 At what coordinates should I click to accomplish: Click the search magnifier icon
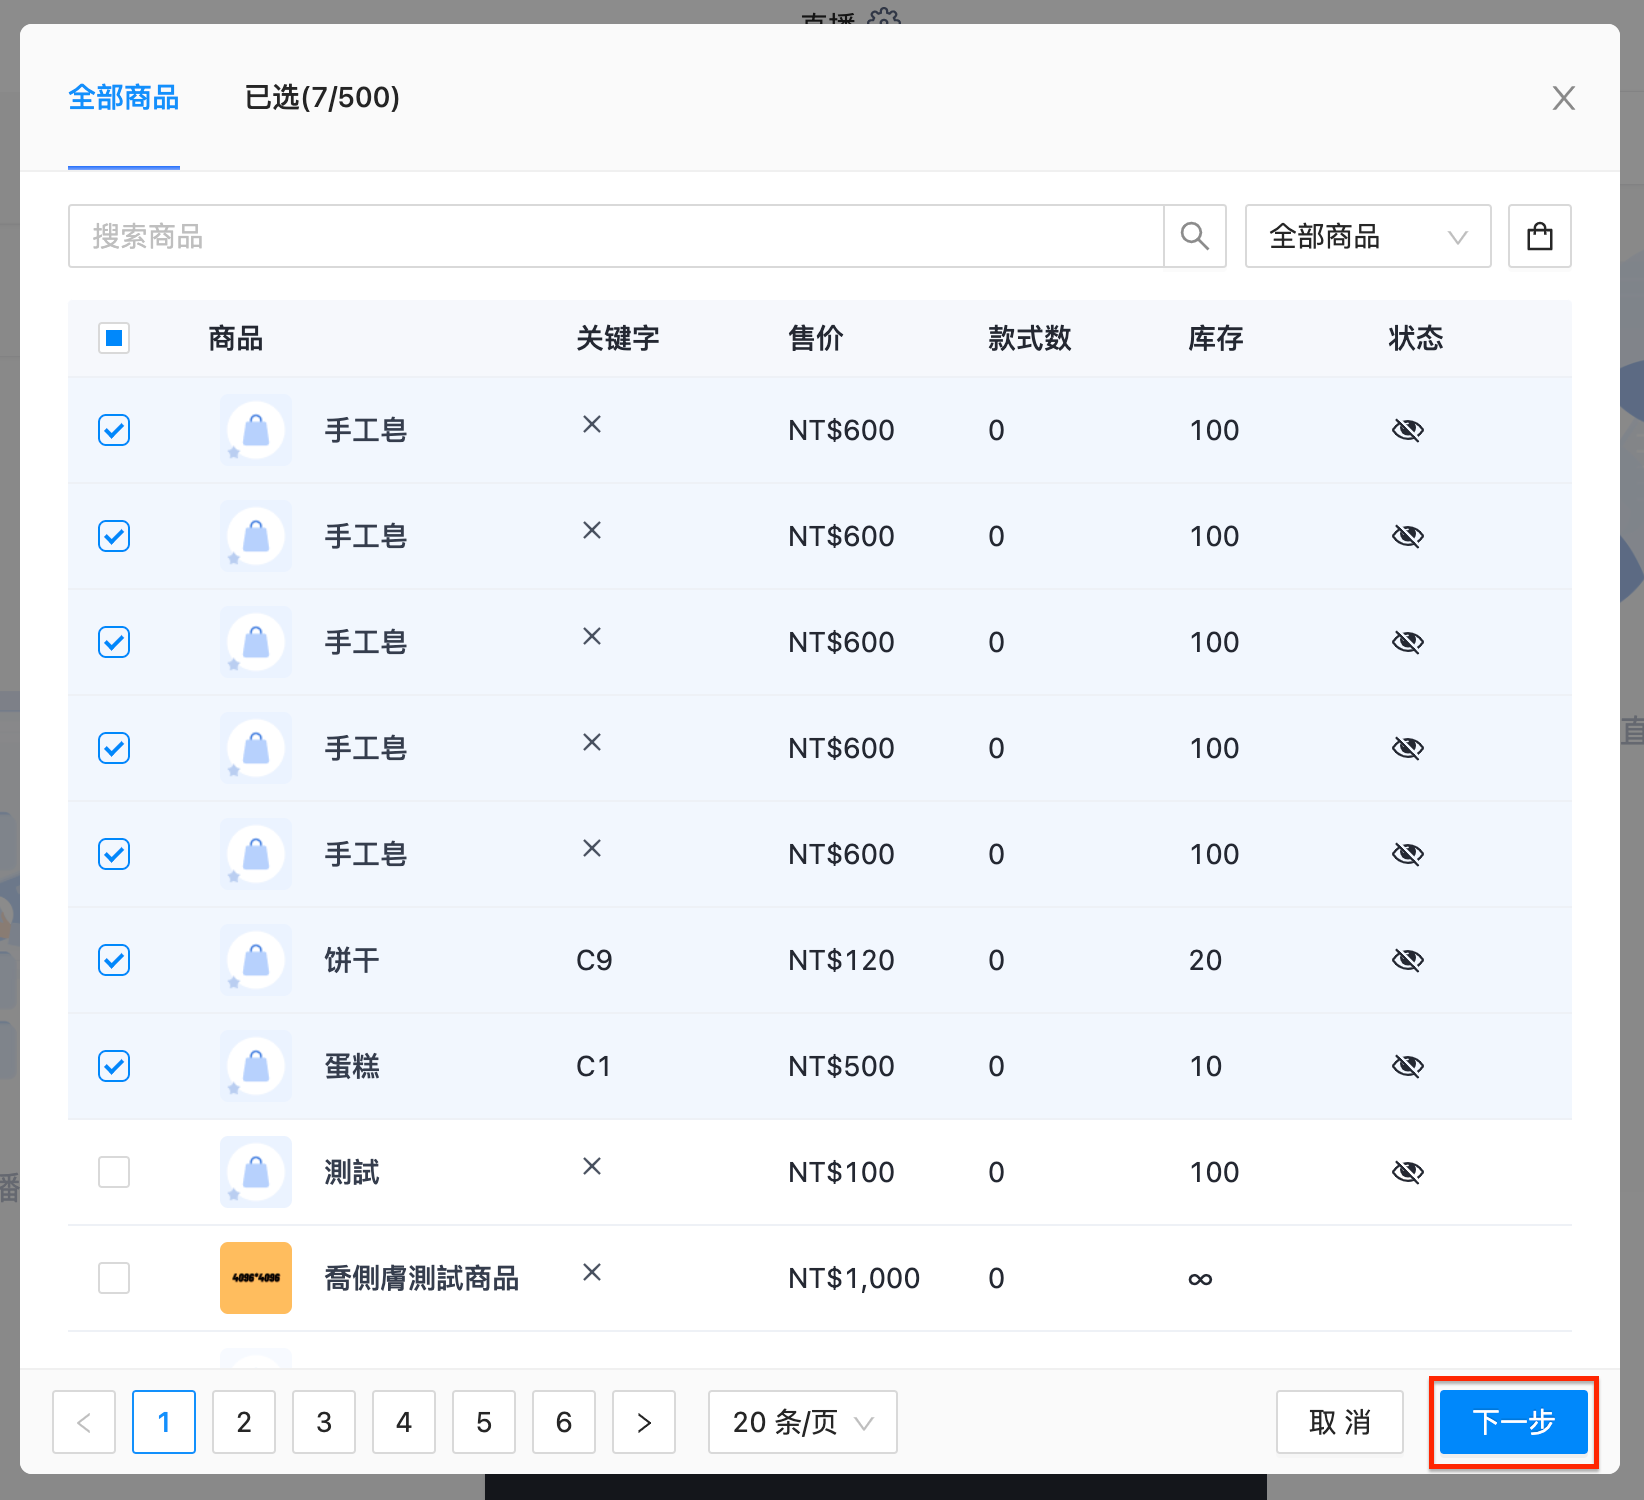pyautogui.click(x=1195, y=236)
